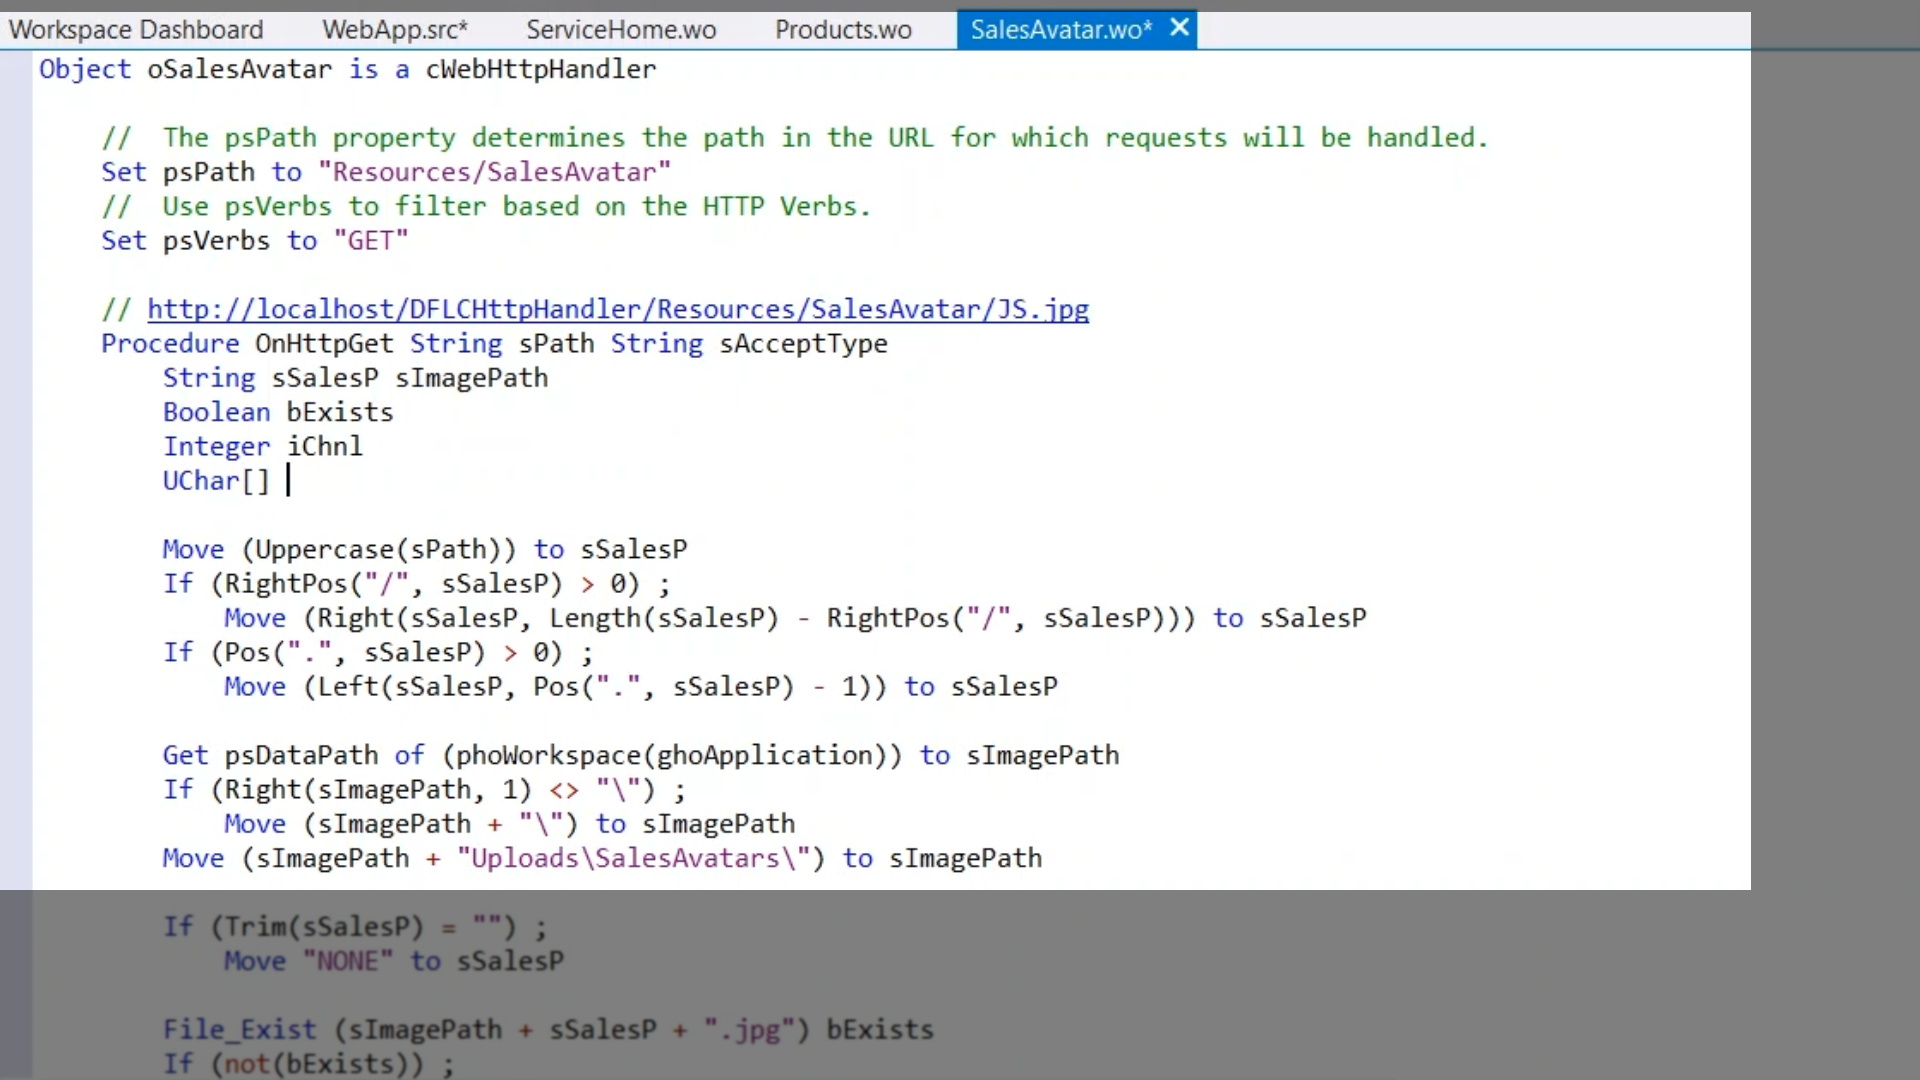Viewport: 1920px width, 1080px height.
Task: Open the WebApp.src tab
Action: (x=394, y=30)
